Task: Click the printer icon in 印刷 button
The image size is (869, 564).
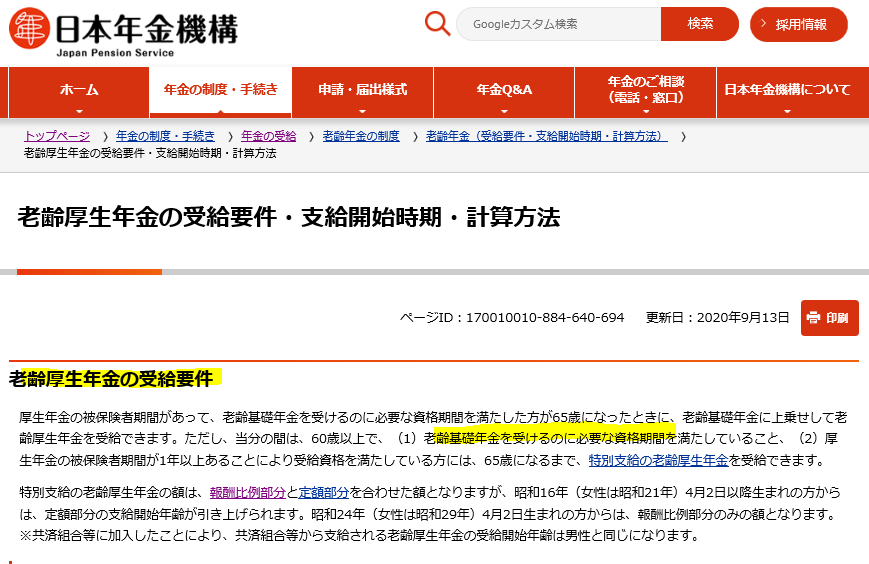Action: pyautogui.click(x=813, y=318)
